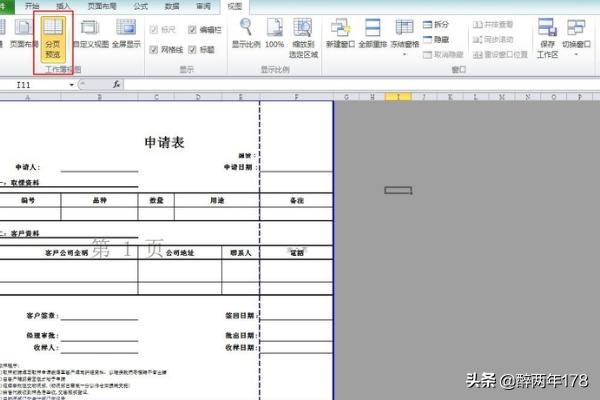
Task: Switch to 页面布局 view in workbook views
Action: [x=24, y=34]
